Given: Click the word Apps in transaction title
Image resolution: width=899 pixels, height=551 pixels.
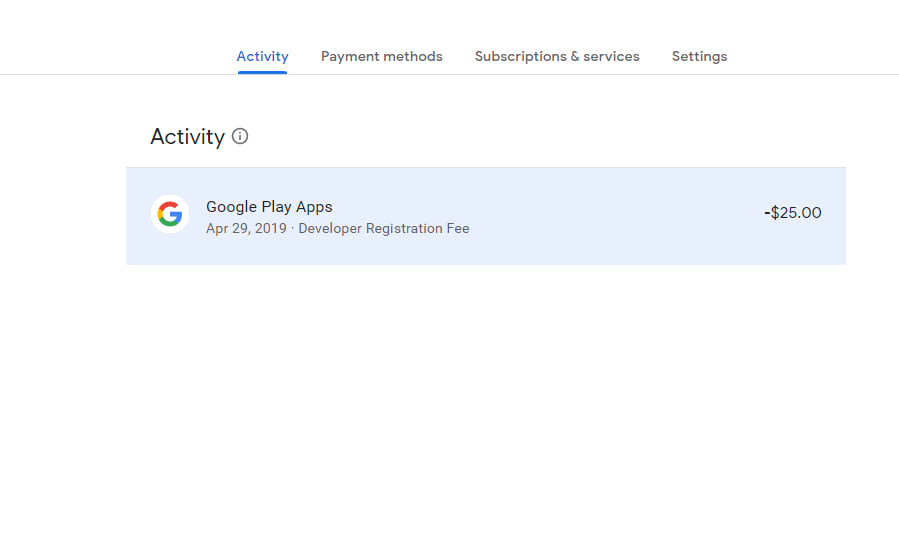Looking at the screenshot, I should click(x=314, y=207).
